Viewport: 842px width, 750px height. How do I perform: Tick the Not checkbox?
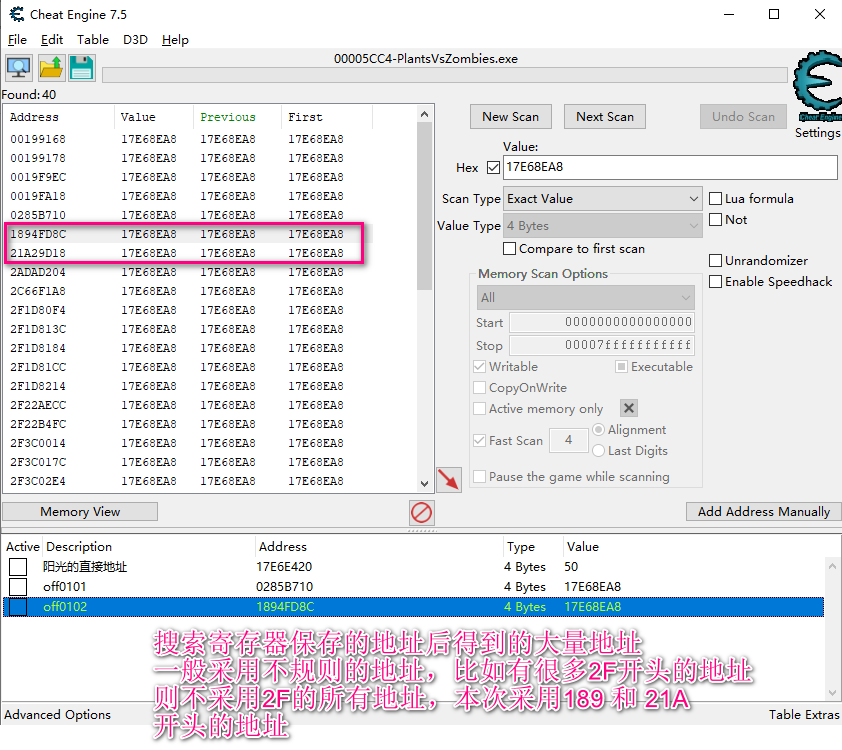(715, 220)
